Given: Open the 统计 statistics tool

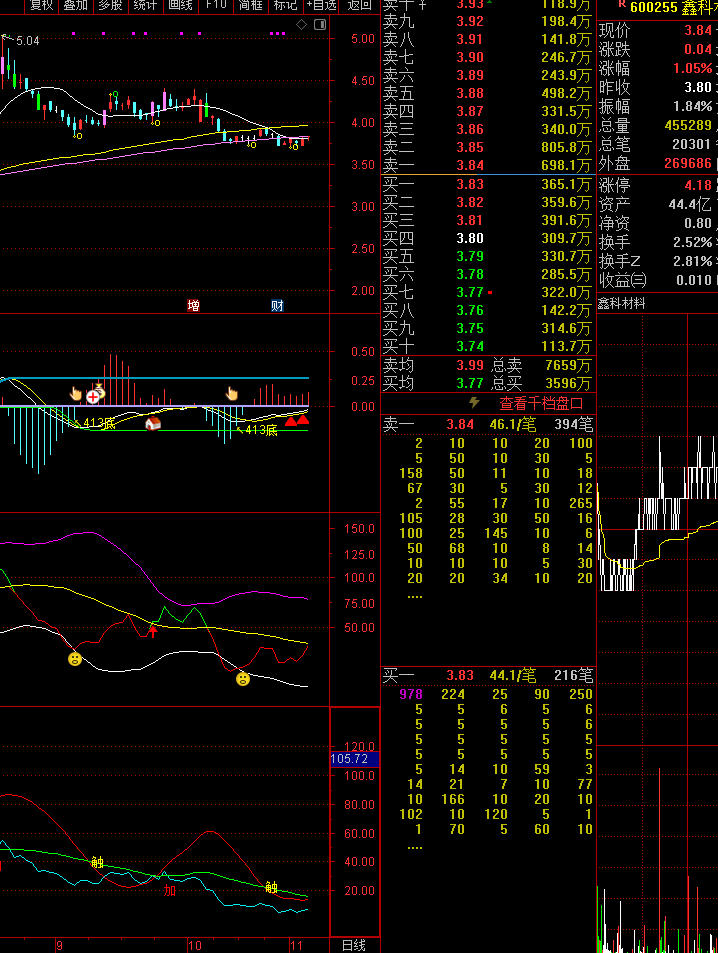Looking at the screenshot, I should (145, 6).
